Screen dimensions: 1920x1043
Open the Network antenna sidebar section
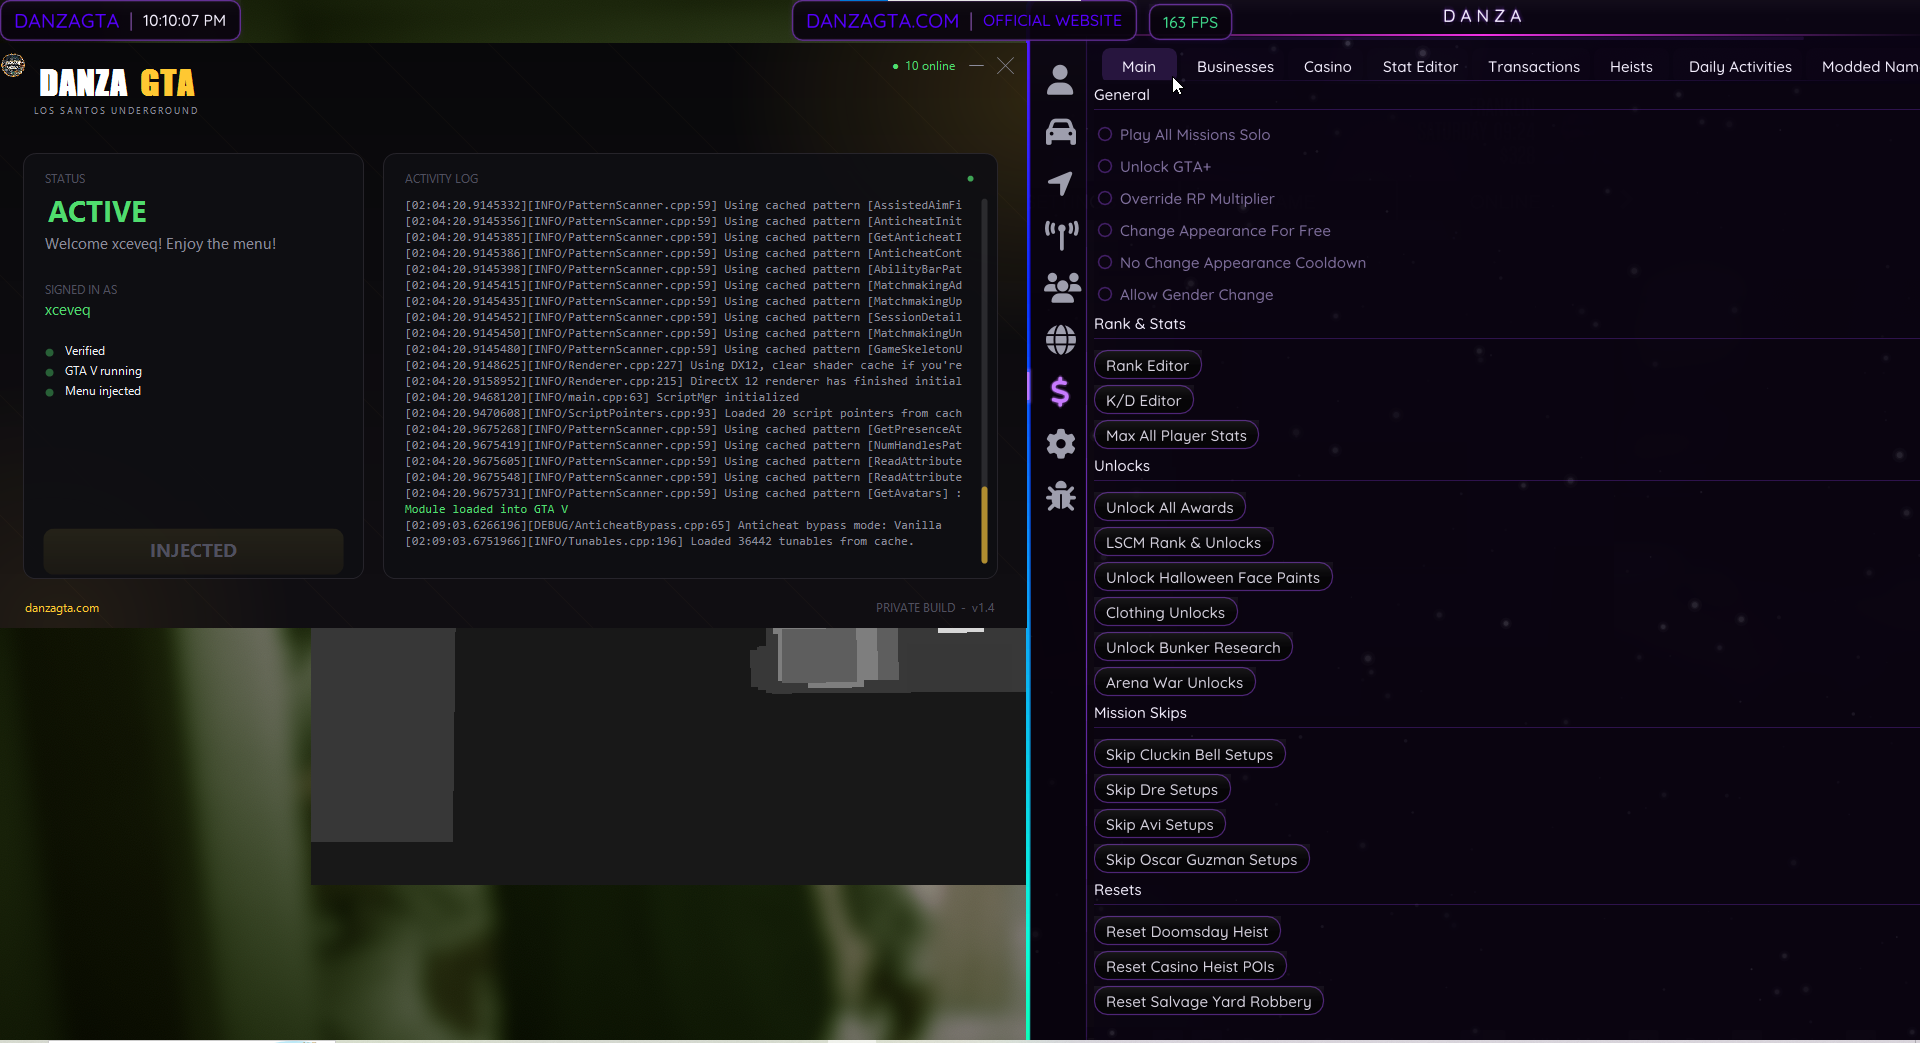click(x=1060, y=236)
